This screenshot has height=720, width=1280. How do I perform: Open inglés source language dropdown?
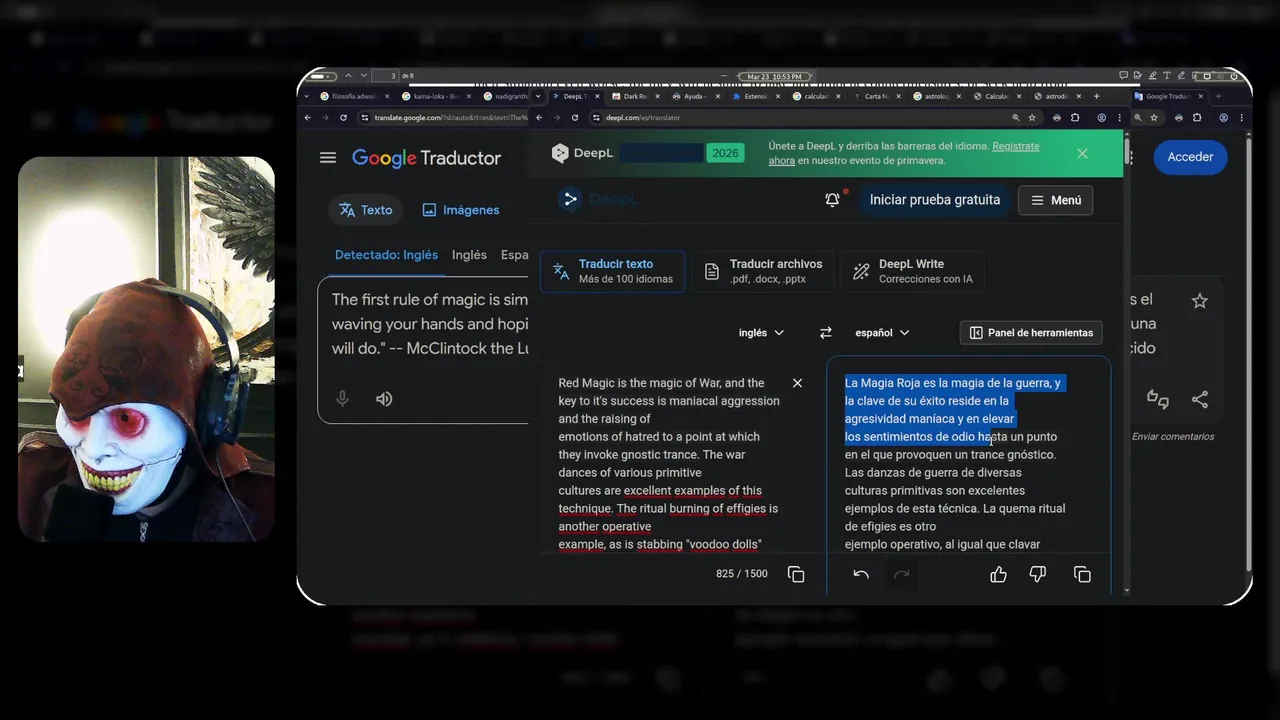762,333
